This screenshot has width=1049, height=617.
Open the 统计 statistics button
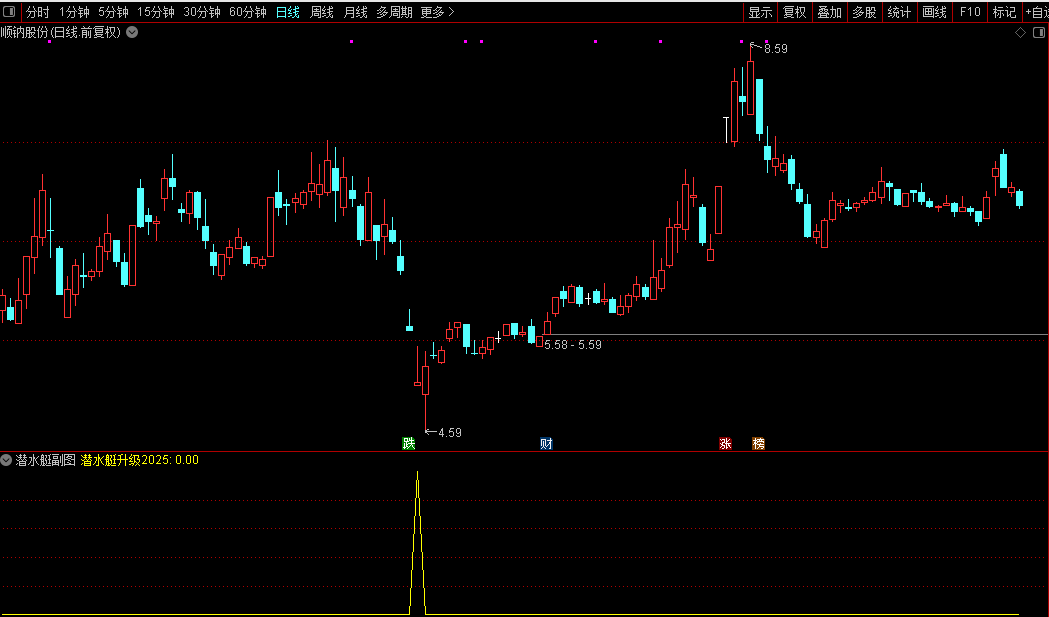pos(899,12)
